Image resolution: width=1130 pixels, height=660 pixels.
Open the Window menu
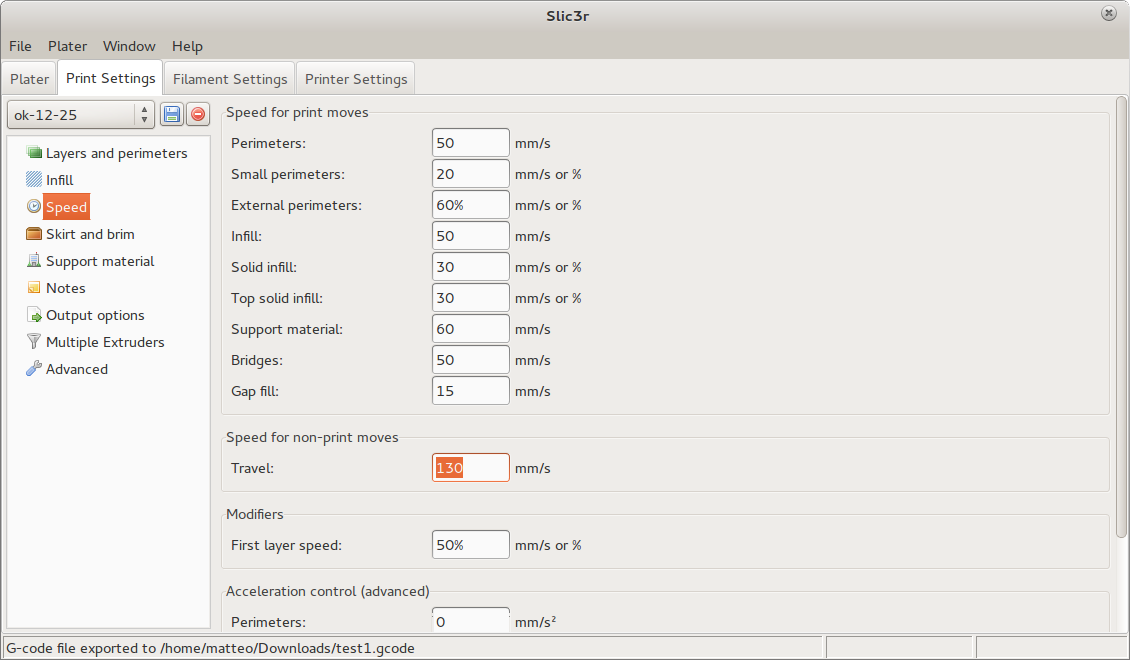coord(129,46)
